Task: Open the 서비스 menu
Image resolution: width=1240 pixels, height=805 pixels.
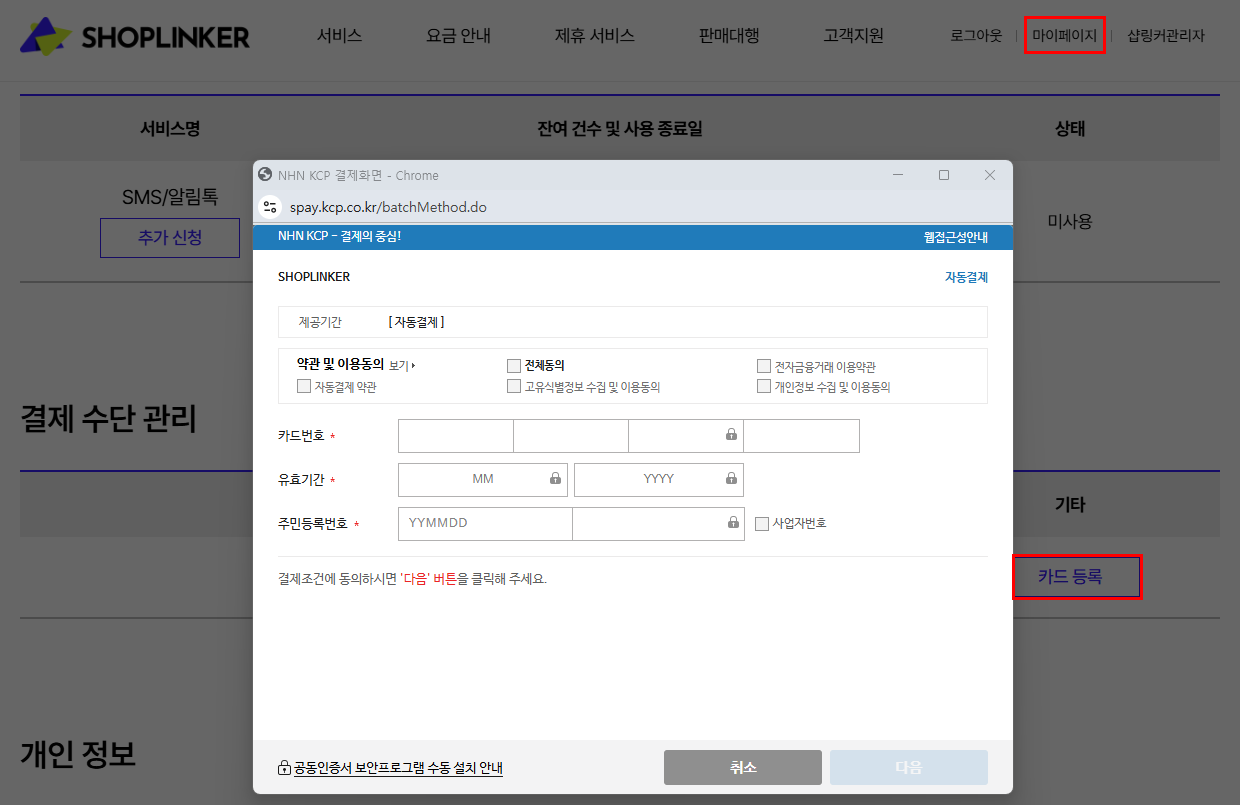Action: tap(339, 36)
